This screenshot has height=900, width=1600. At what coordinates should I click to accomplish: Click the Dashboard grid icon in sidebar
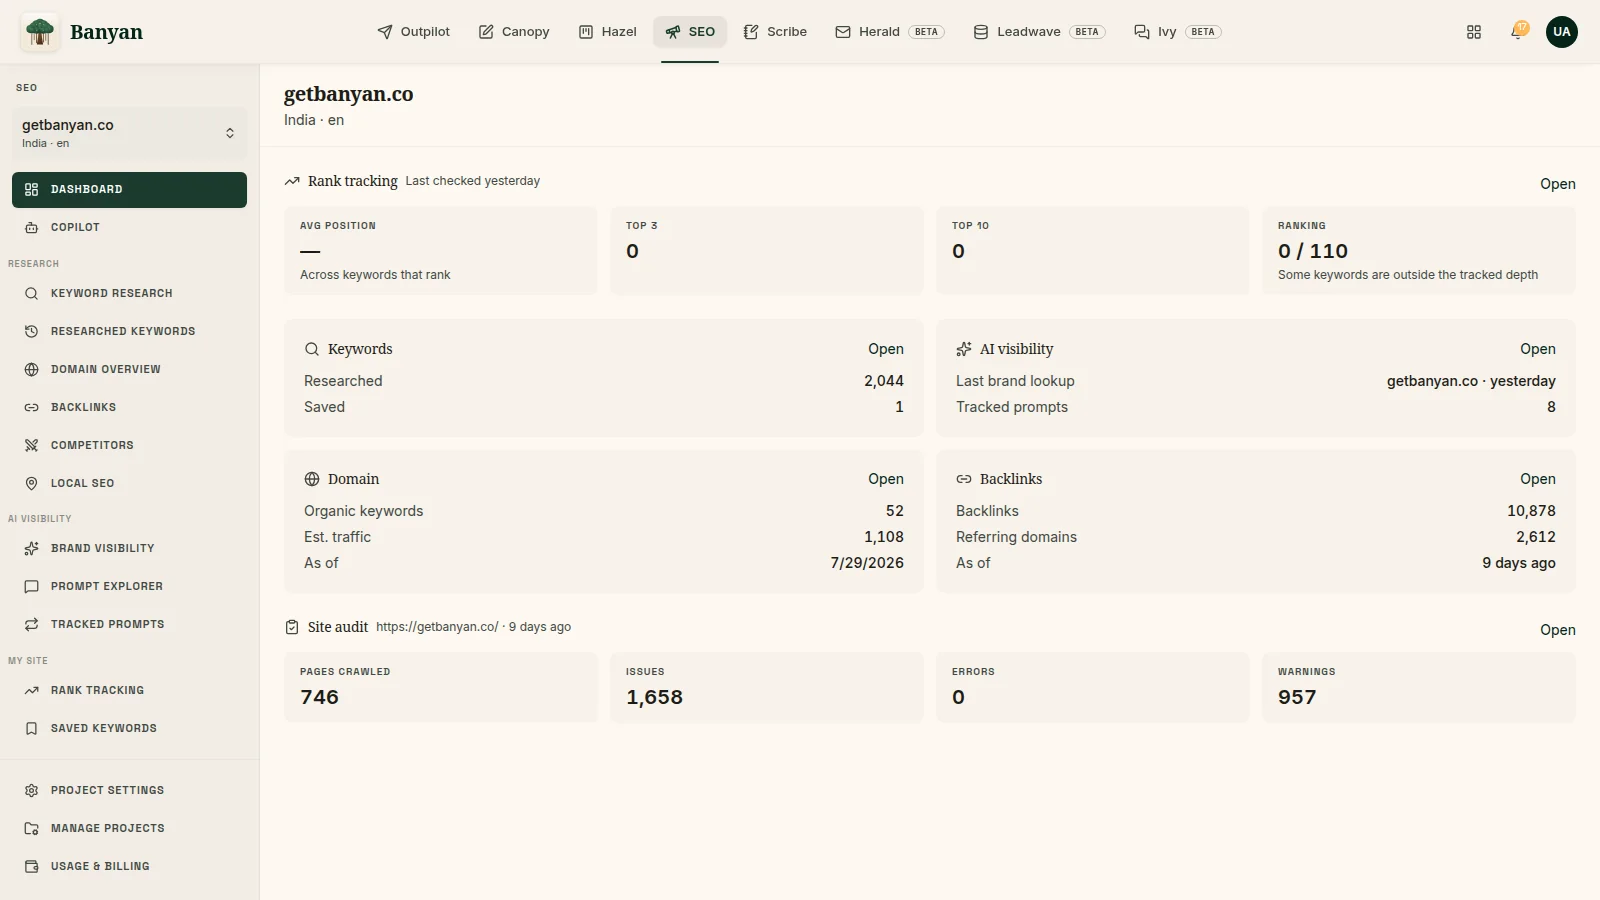click(31, 189)
